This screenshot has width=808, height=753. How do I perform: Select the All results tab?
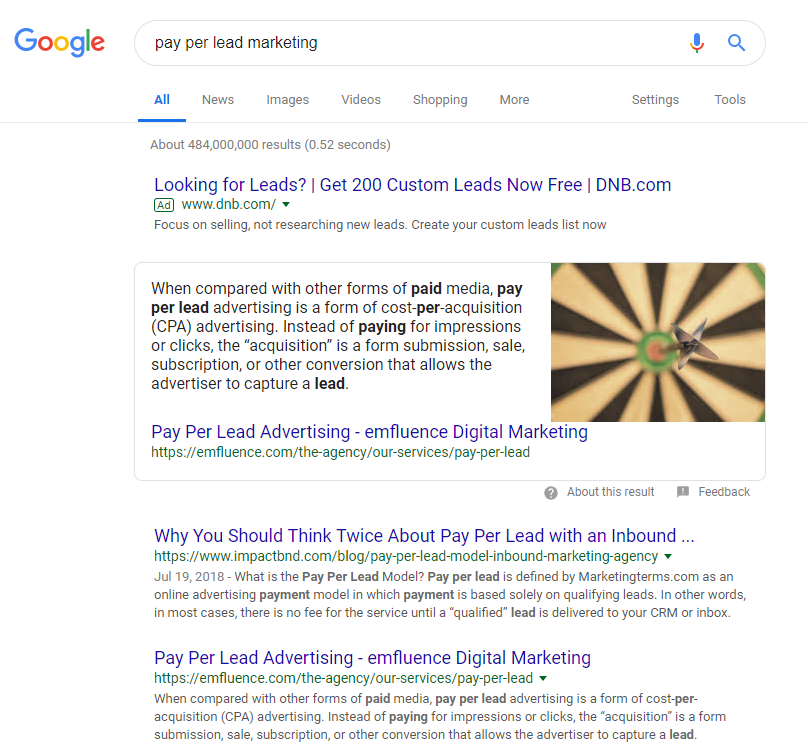(162, 100)
